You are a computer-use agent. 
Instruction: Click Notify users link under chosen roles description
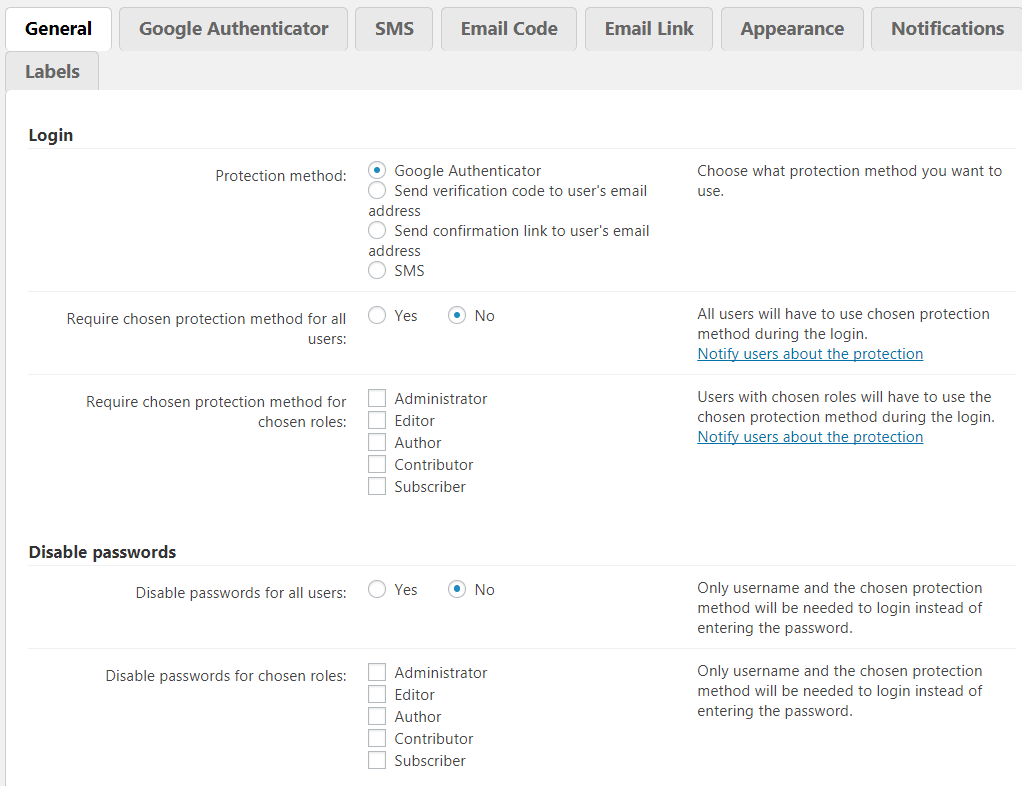[810, 437]
